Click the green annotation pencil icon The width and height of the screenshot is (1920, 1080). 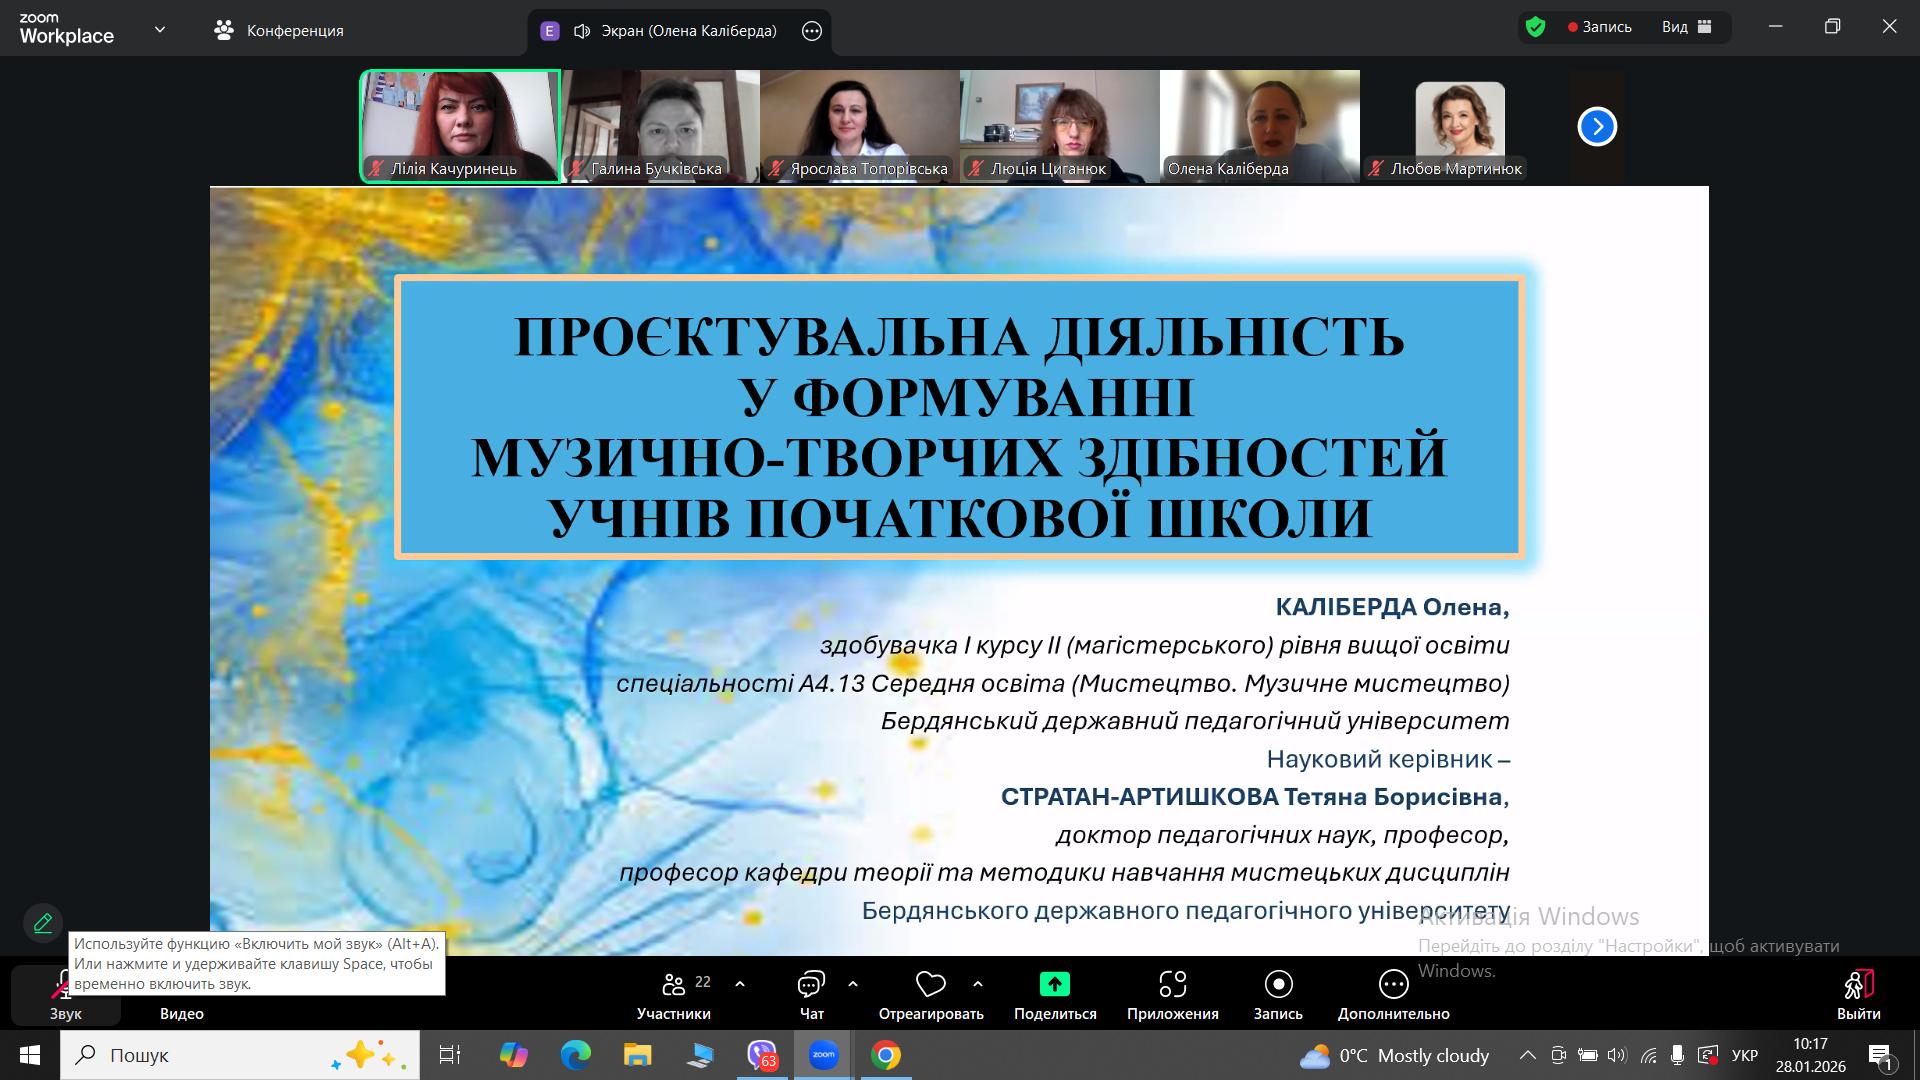point(43,923)
